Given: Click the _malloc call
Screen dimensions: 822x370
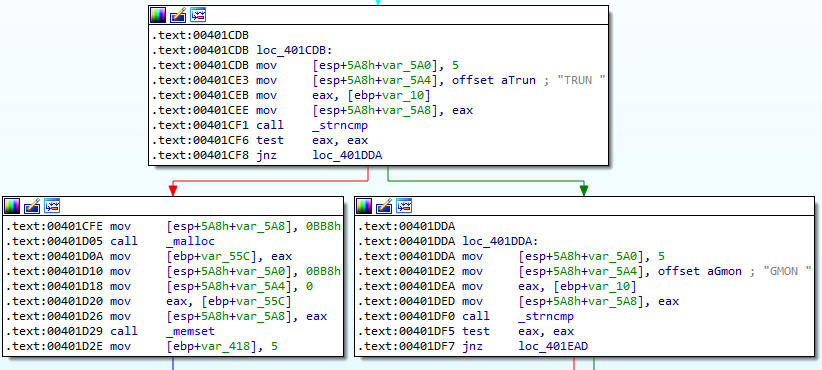Looking at the screenshot, I should point(190,242).
